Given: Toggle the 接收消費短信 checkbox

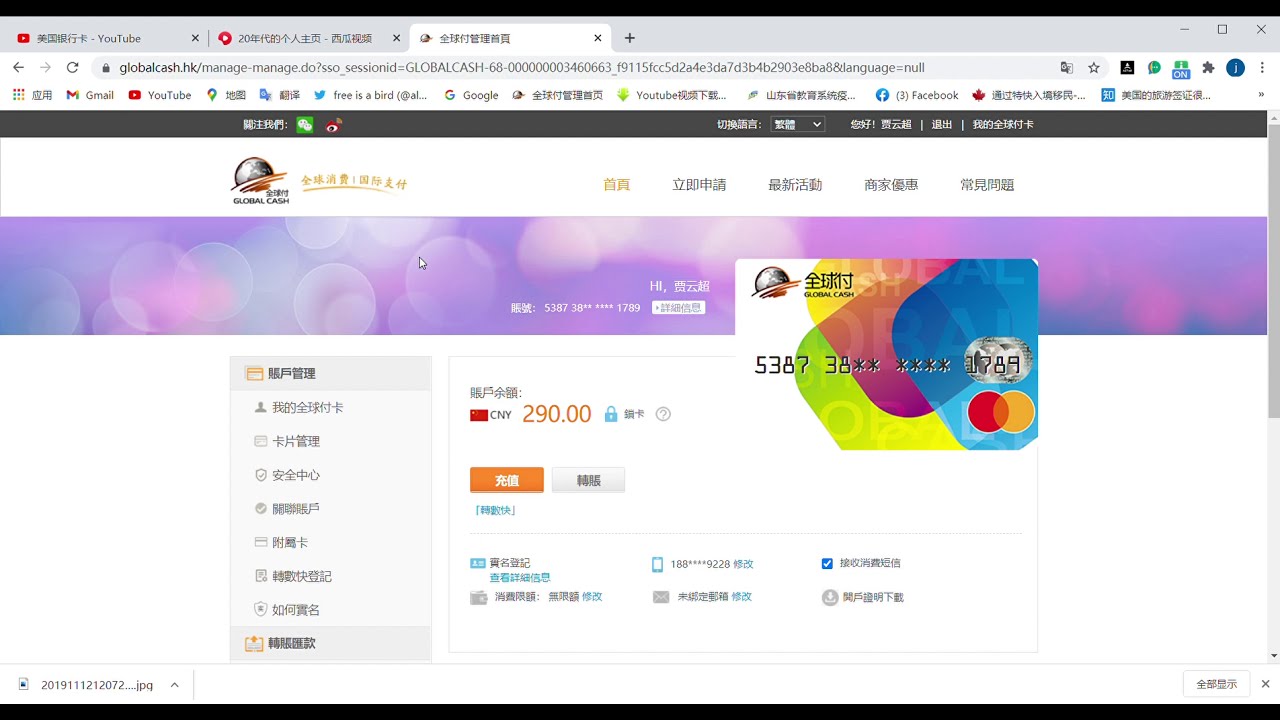Looking at the screenshot, I should 827,563.
